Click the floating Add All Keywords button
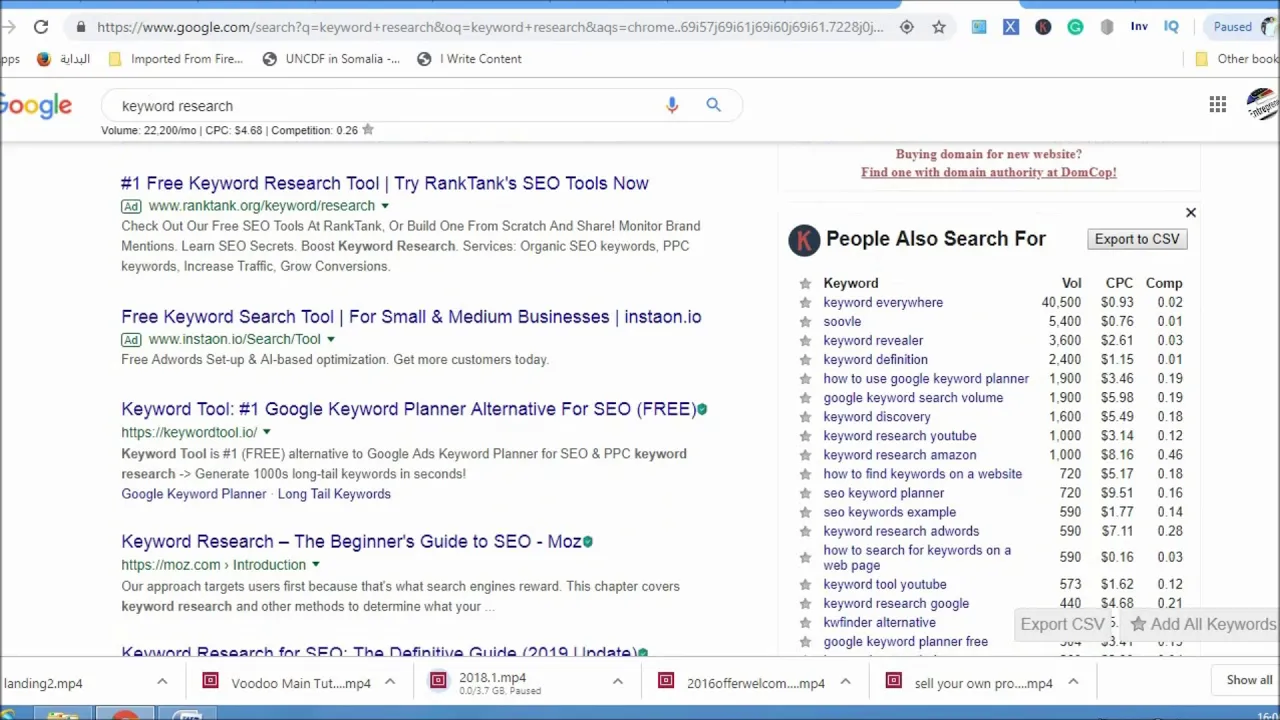 1203,624
